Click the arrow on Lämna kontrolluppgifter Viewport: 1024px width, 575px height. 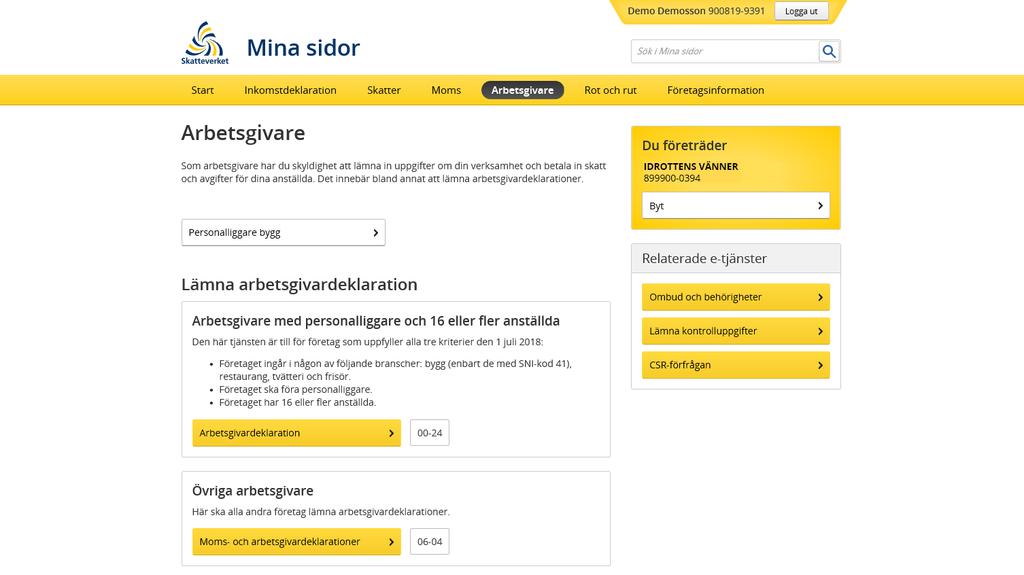pyautogui.click(x=820, y=331)
